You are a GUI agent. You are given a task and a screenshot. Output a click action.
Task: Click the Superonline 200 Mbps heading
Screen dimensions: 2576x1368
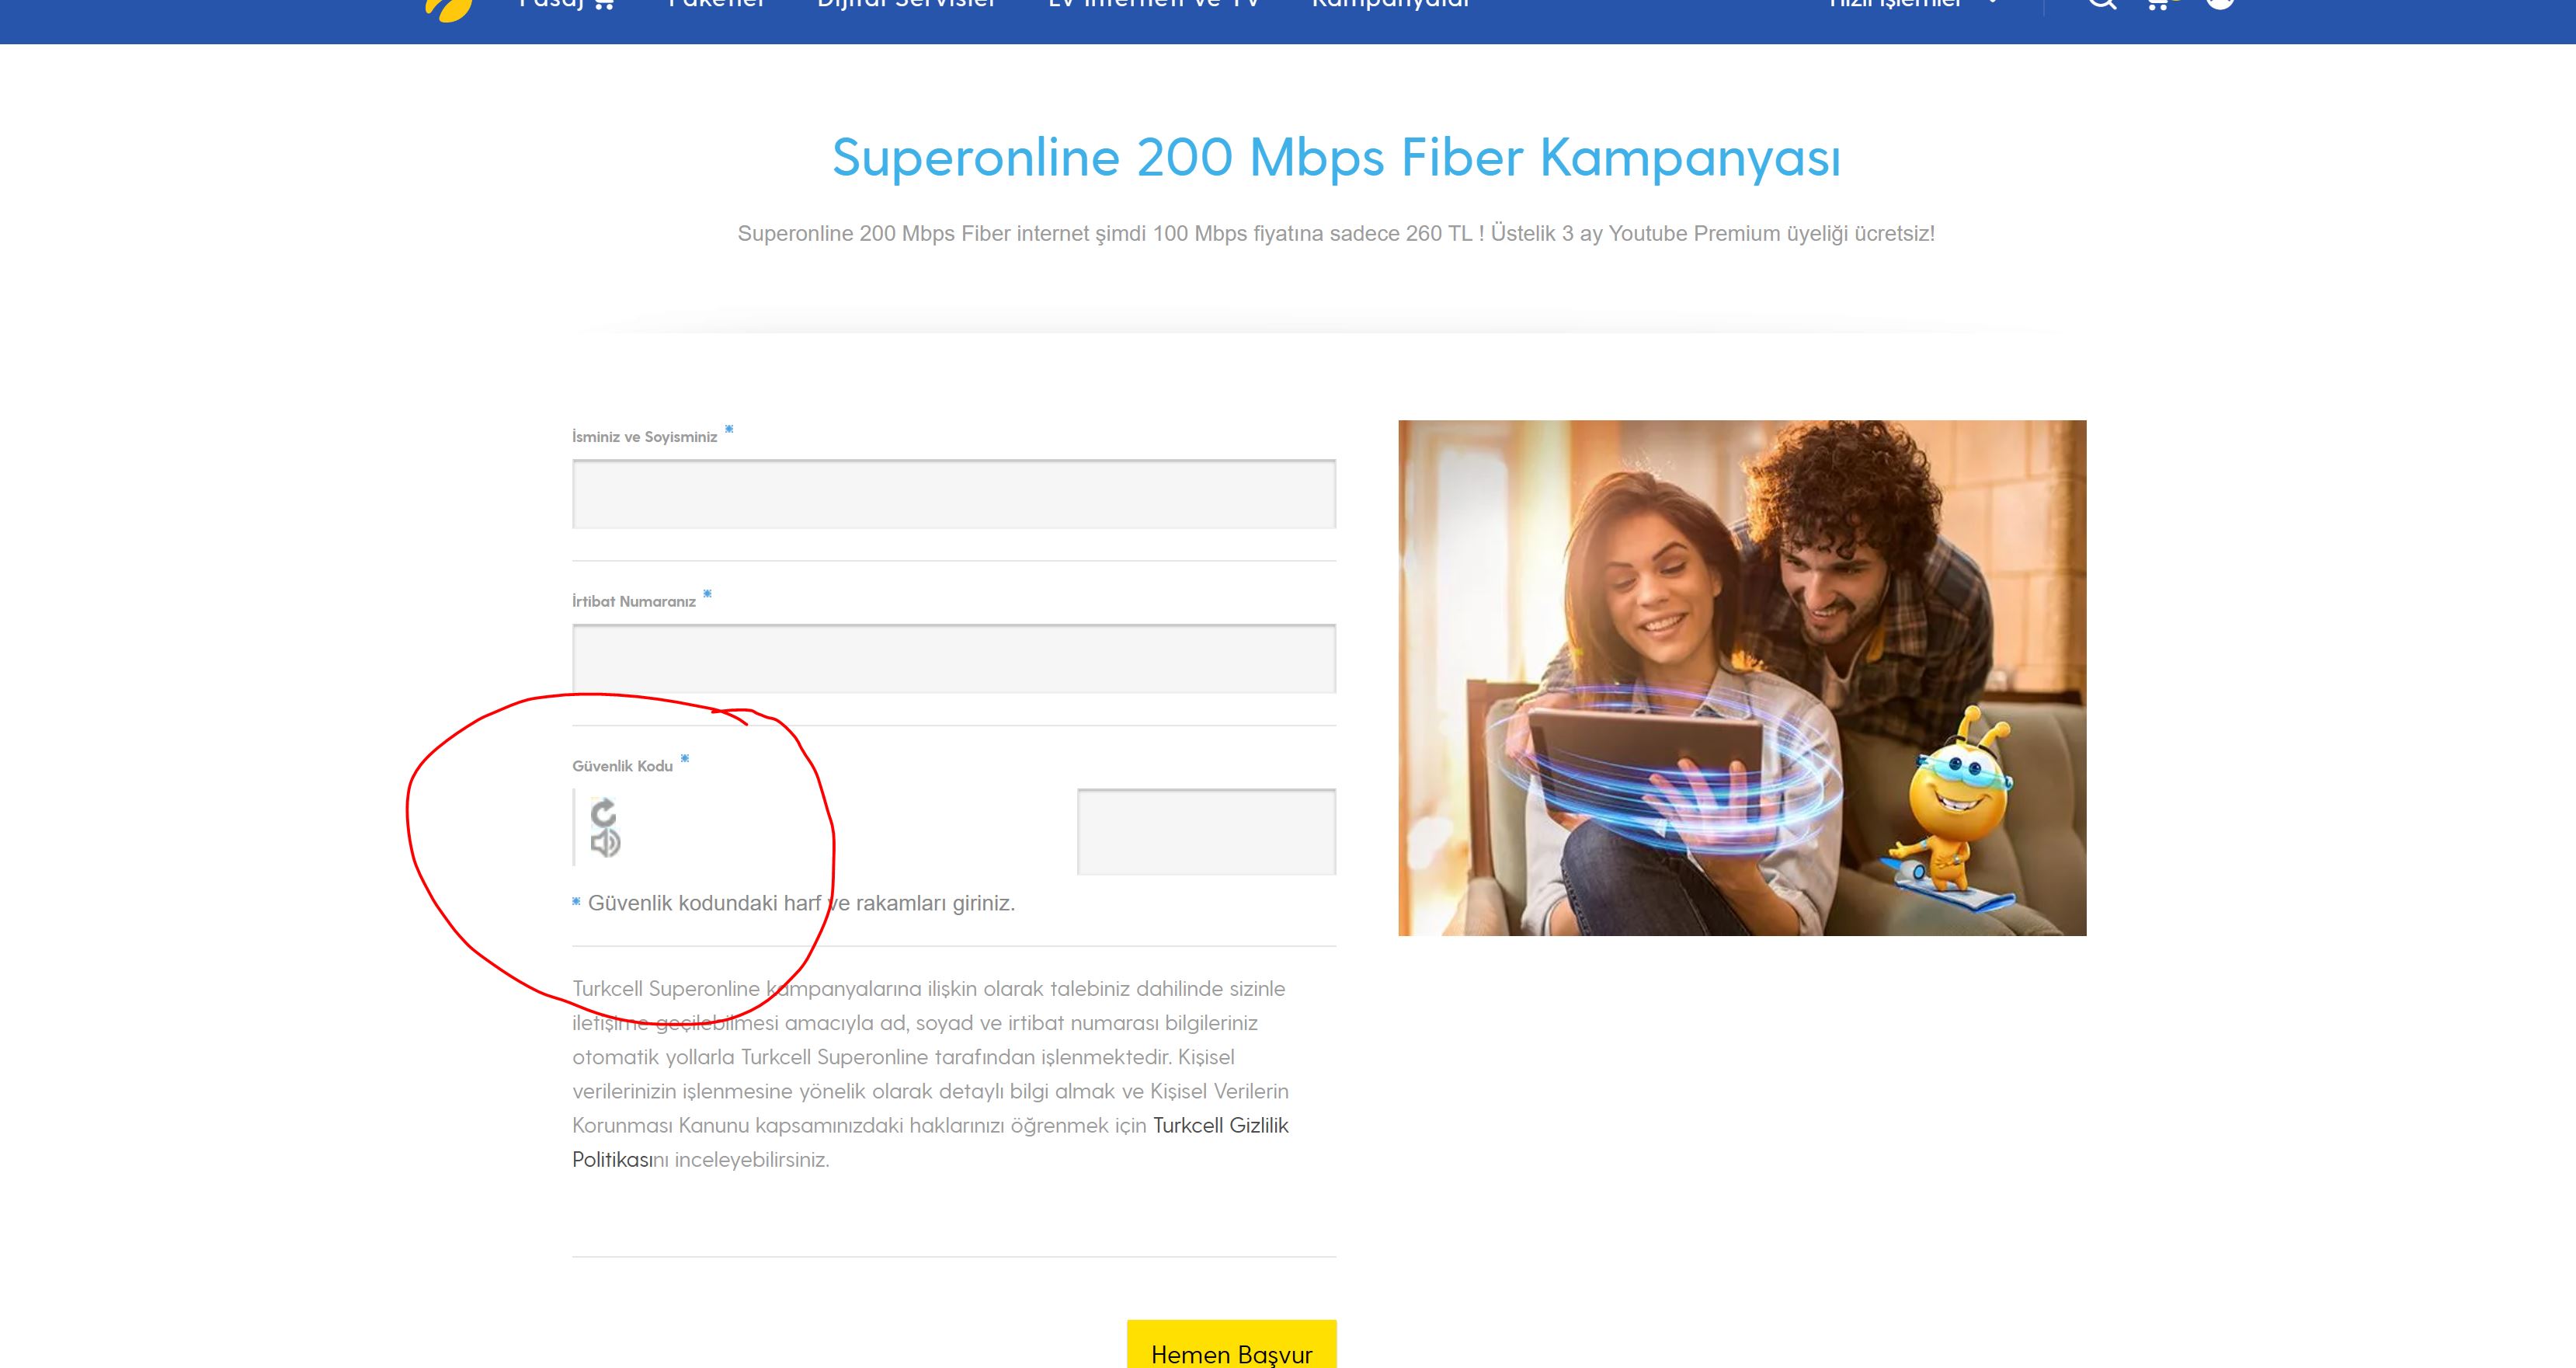1336,157
